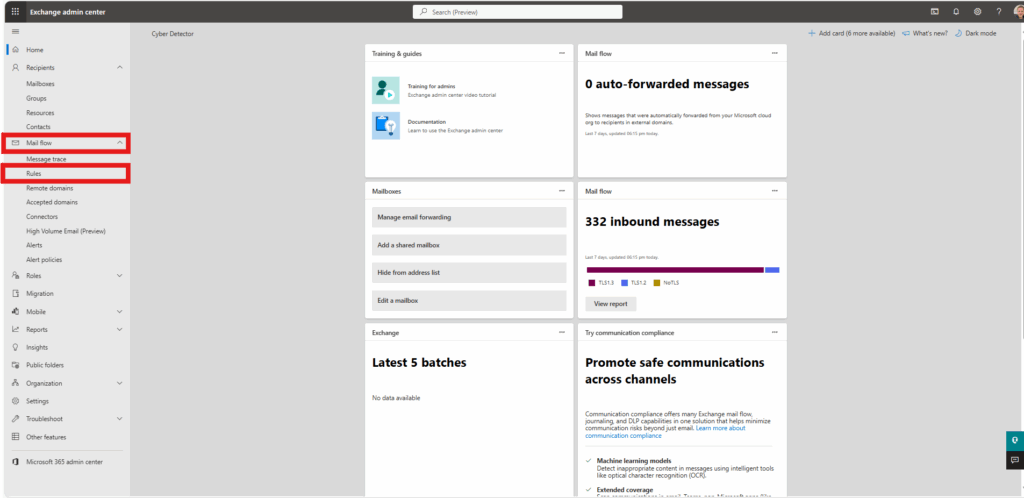Click the Other features grid icon
This screenshot has width=1024, height=498.
16,437
